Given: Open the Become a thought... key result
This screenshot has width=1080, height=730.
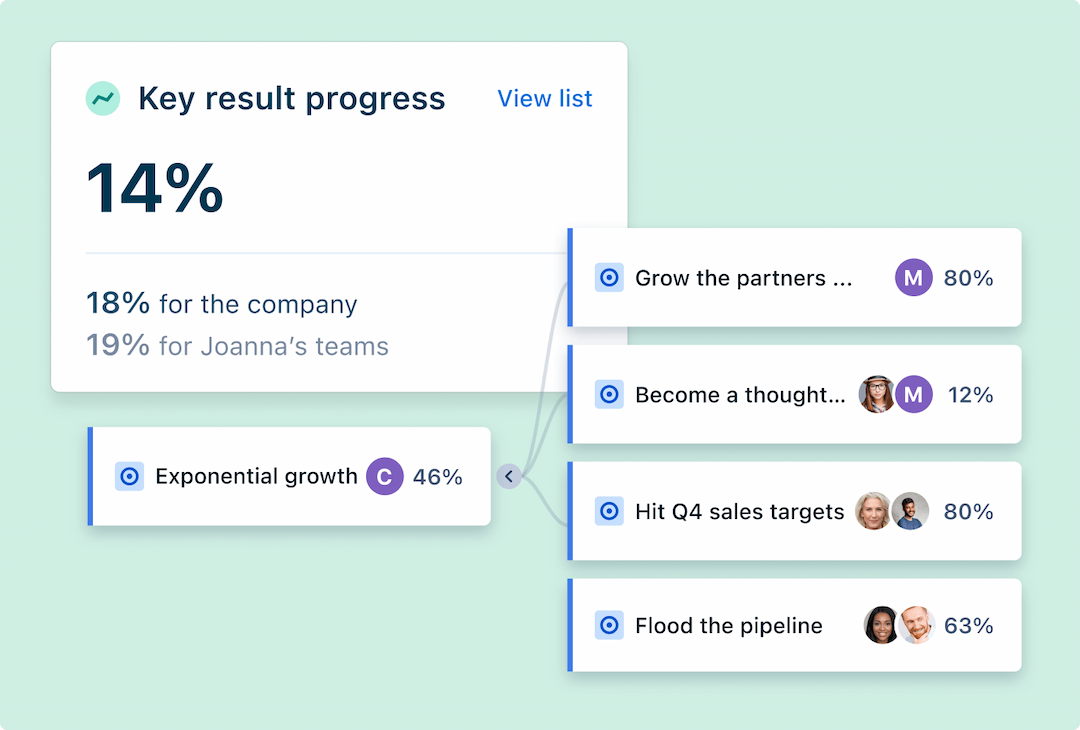Looking at the screenshot, I should (738, 394).
